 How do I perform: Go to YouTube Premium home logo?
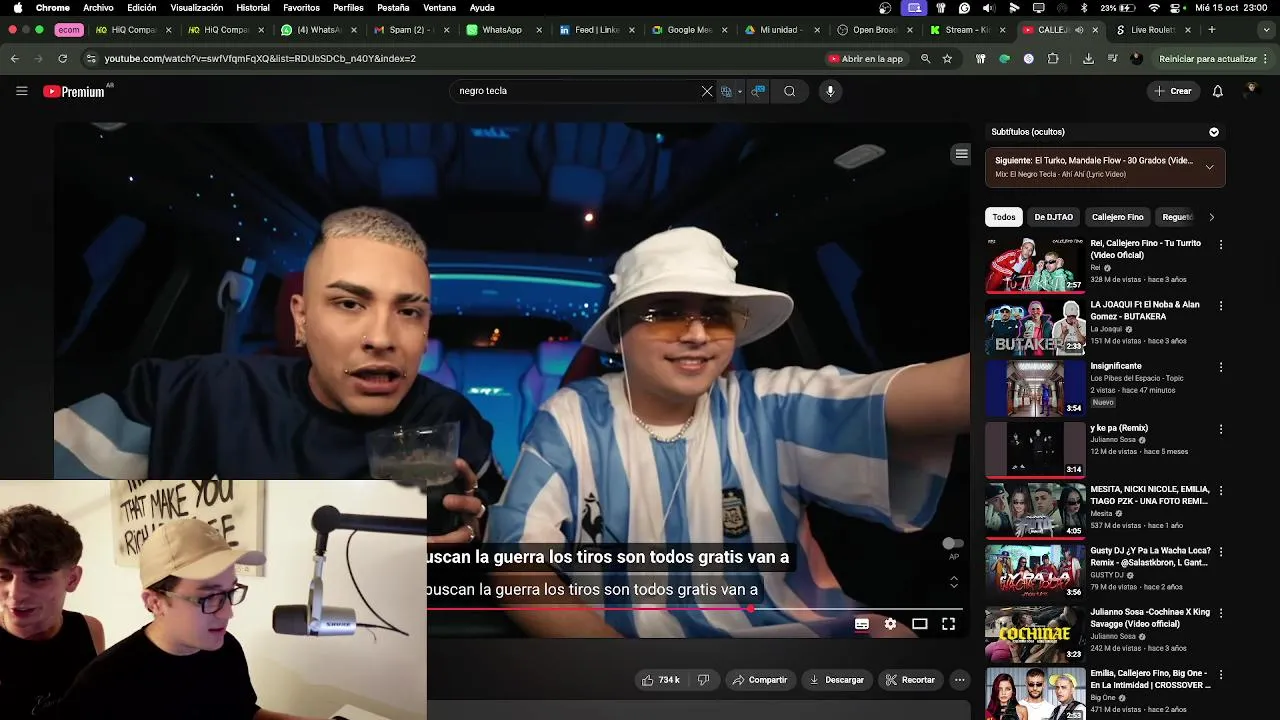coord(75,91)
